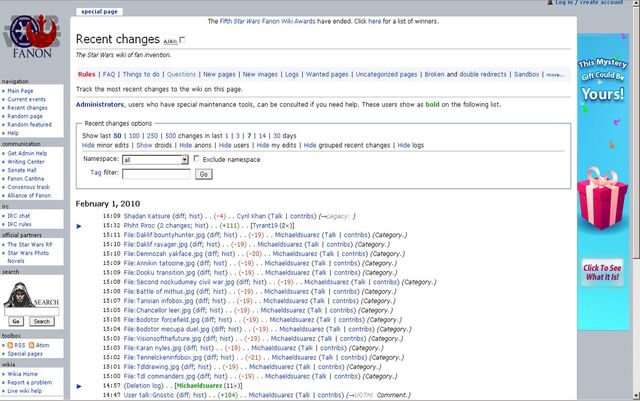
Task: Open the Logs link
Action: 291,74
